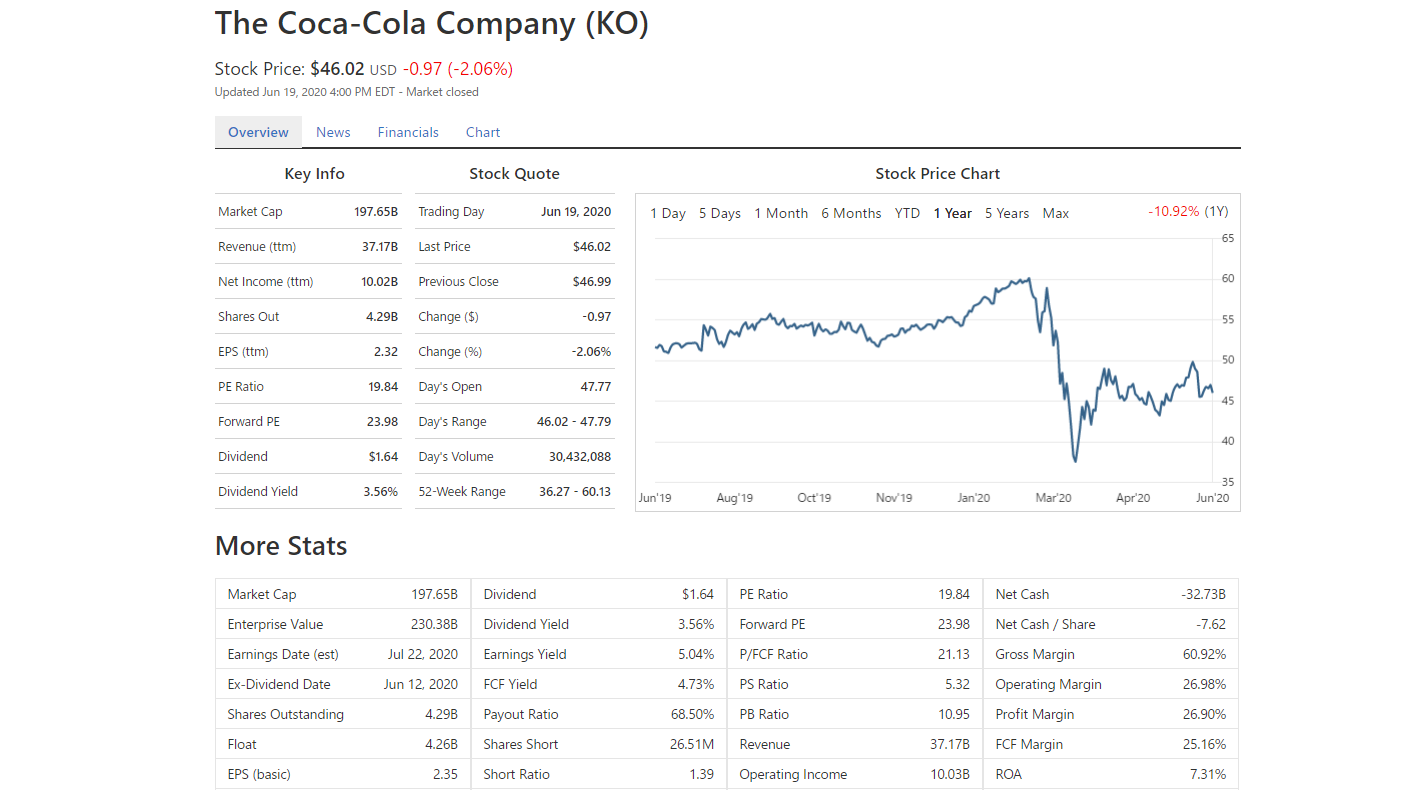
Task: Click Shares Outstanding label in More Stats
Action: tap(285, 715)
